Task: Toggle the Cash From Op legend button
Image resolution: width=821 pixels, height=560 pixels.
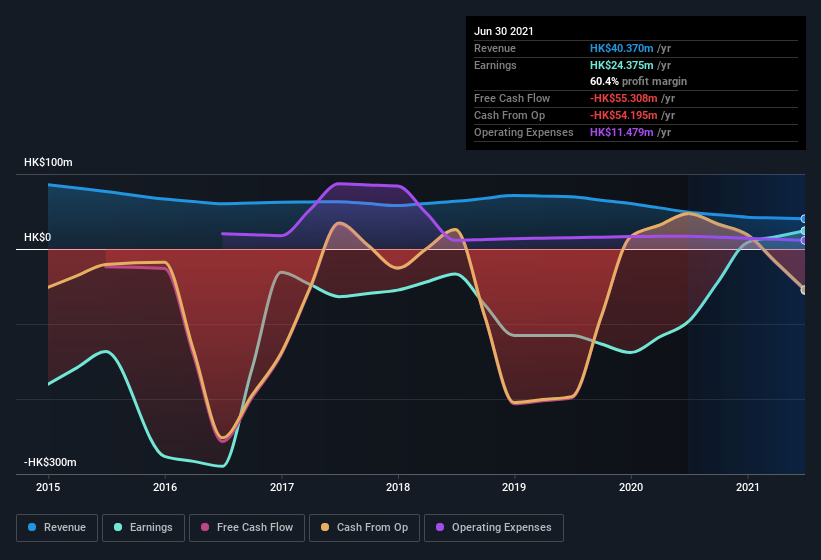Action: [364, 528]
